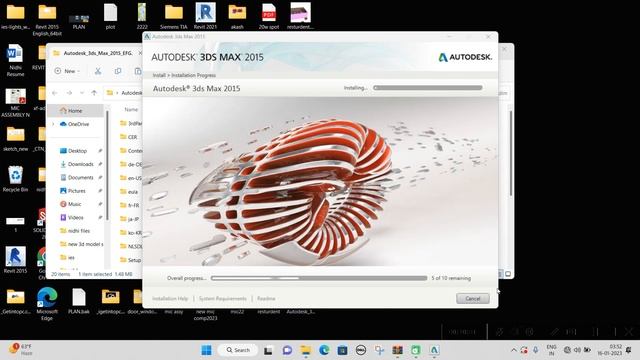
Task: Select the PLAN.bak desktop file
Action: coord(79,300)
